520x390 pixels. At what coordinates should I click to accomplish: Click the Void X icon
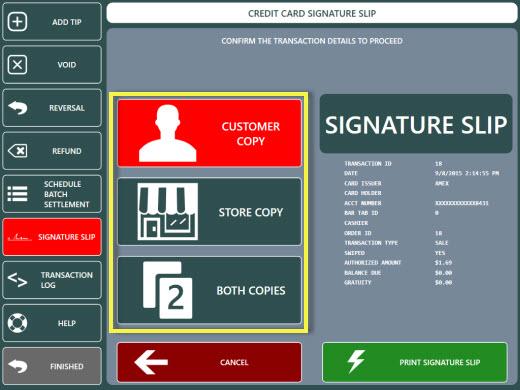click(x=17, y=65)
